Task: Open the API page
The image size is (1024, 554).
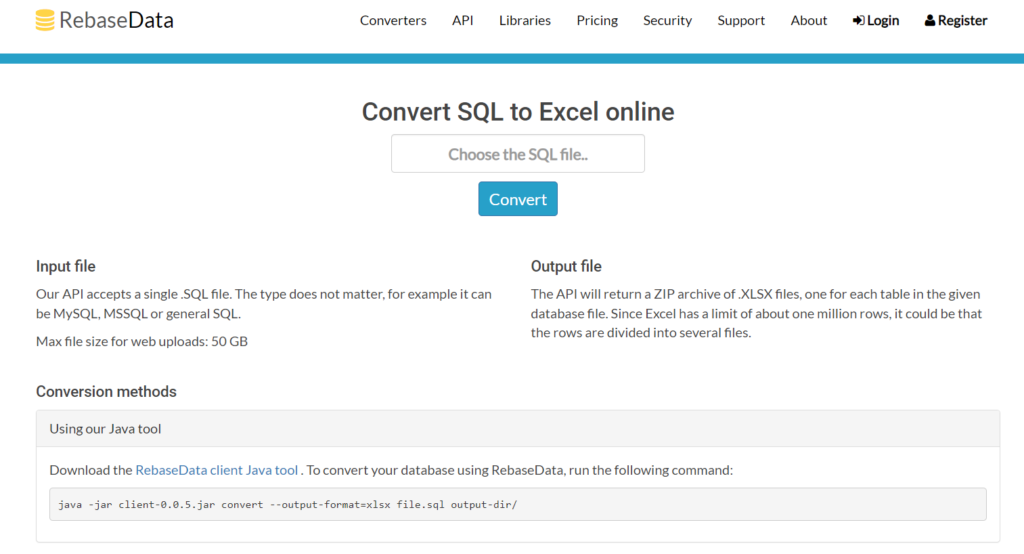Action: click(x=462, y=20)
